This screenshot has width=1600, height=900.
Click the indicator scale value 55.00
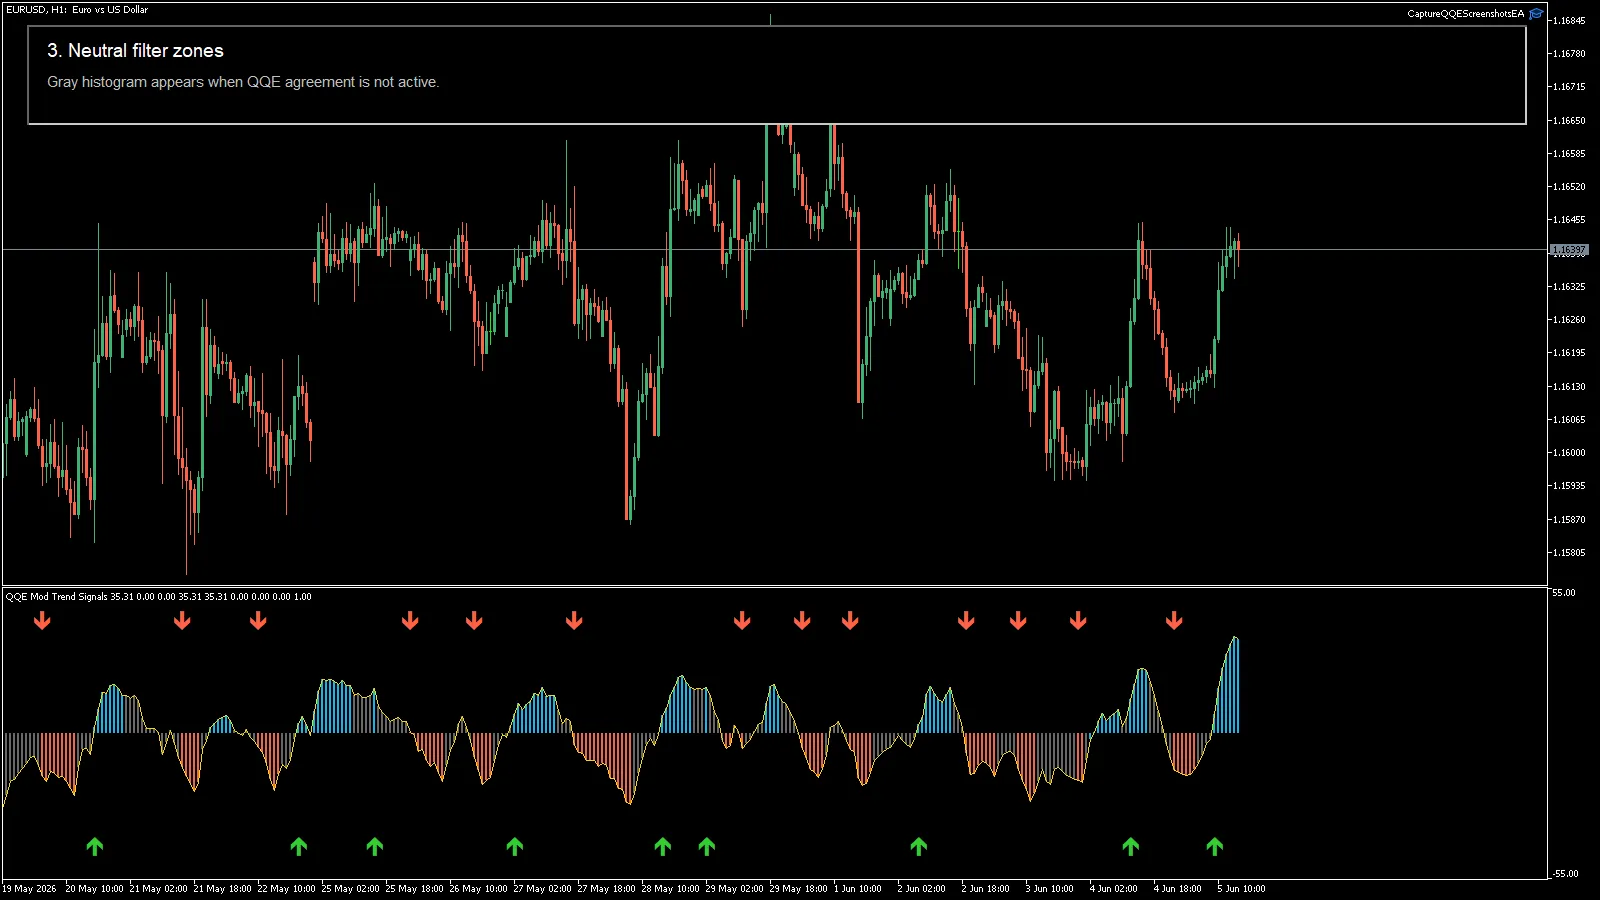(x=1564, y=593)
